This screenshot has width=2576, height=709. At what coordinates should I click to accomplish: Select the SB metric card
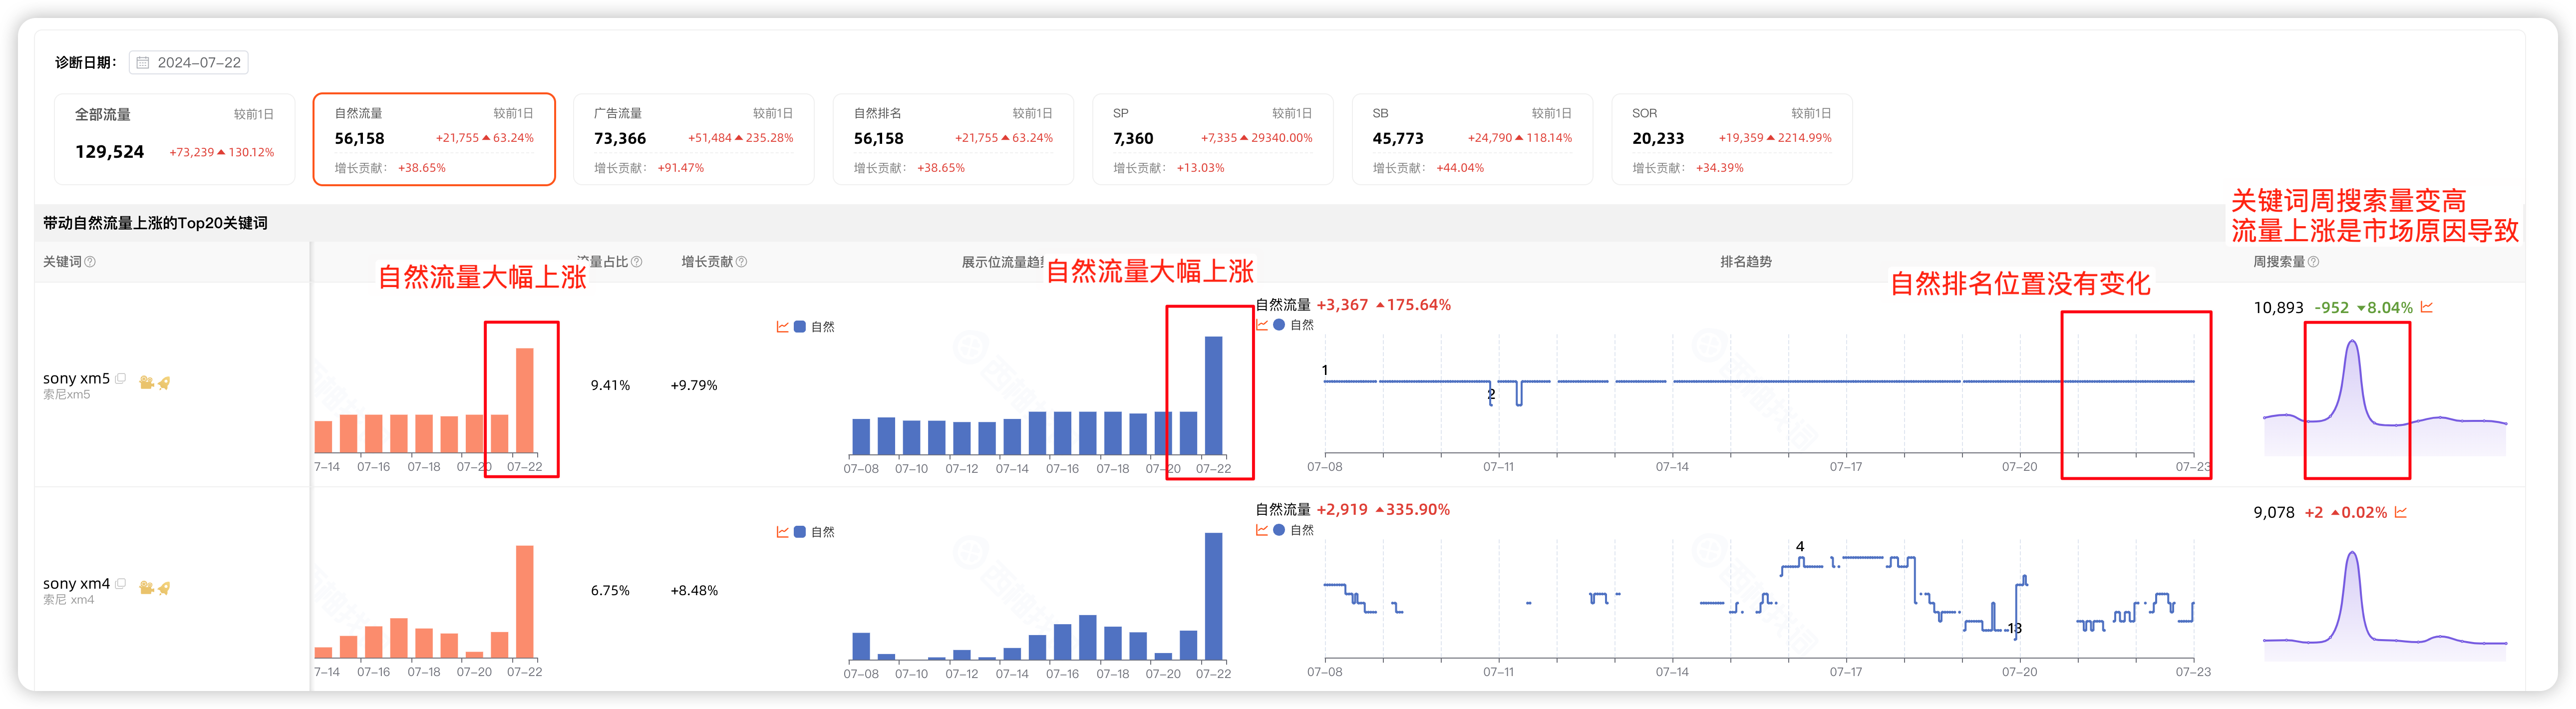[x=1472, y=139]
